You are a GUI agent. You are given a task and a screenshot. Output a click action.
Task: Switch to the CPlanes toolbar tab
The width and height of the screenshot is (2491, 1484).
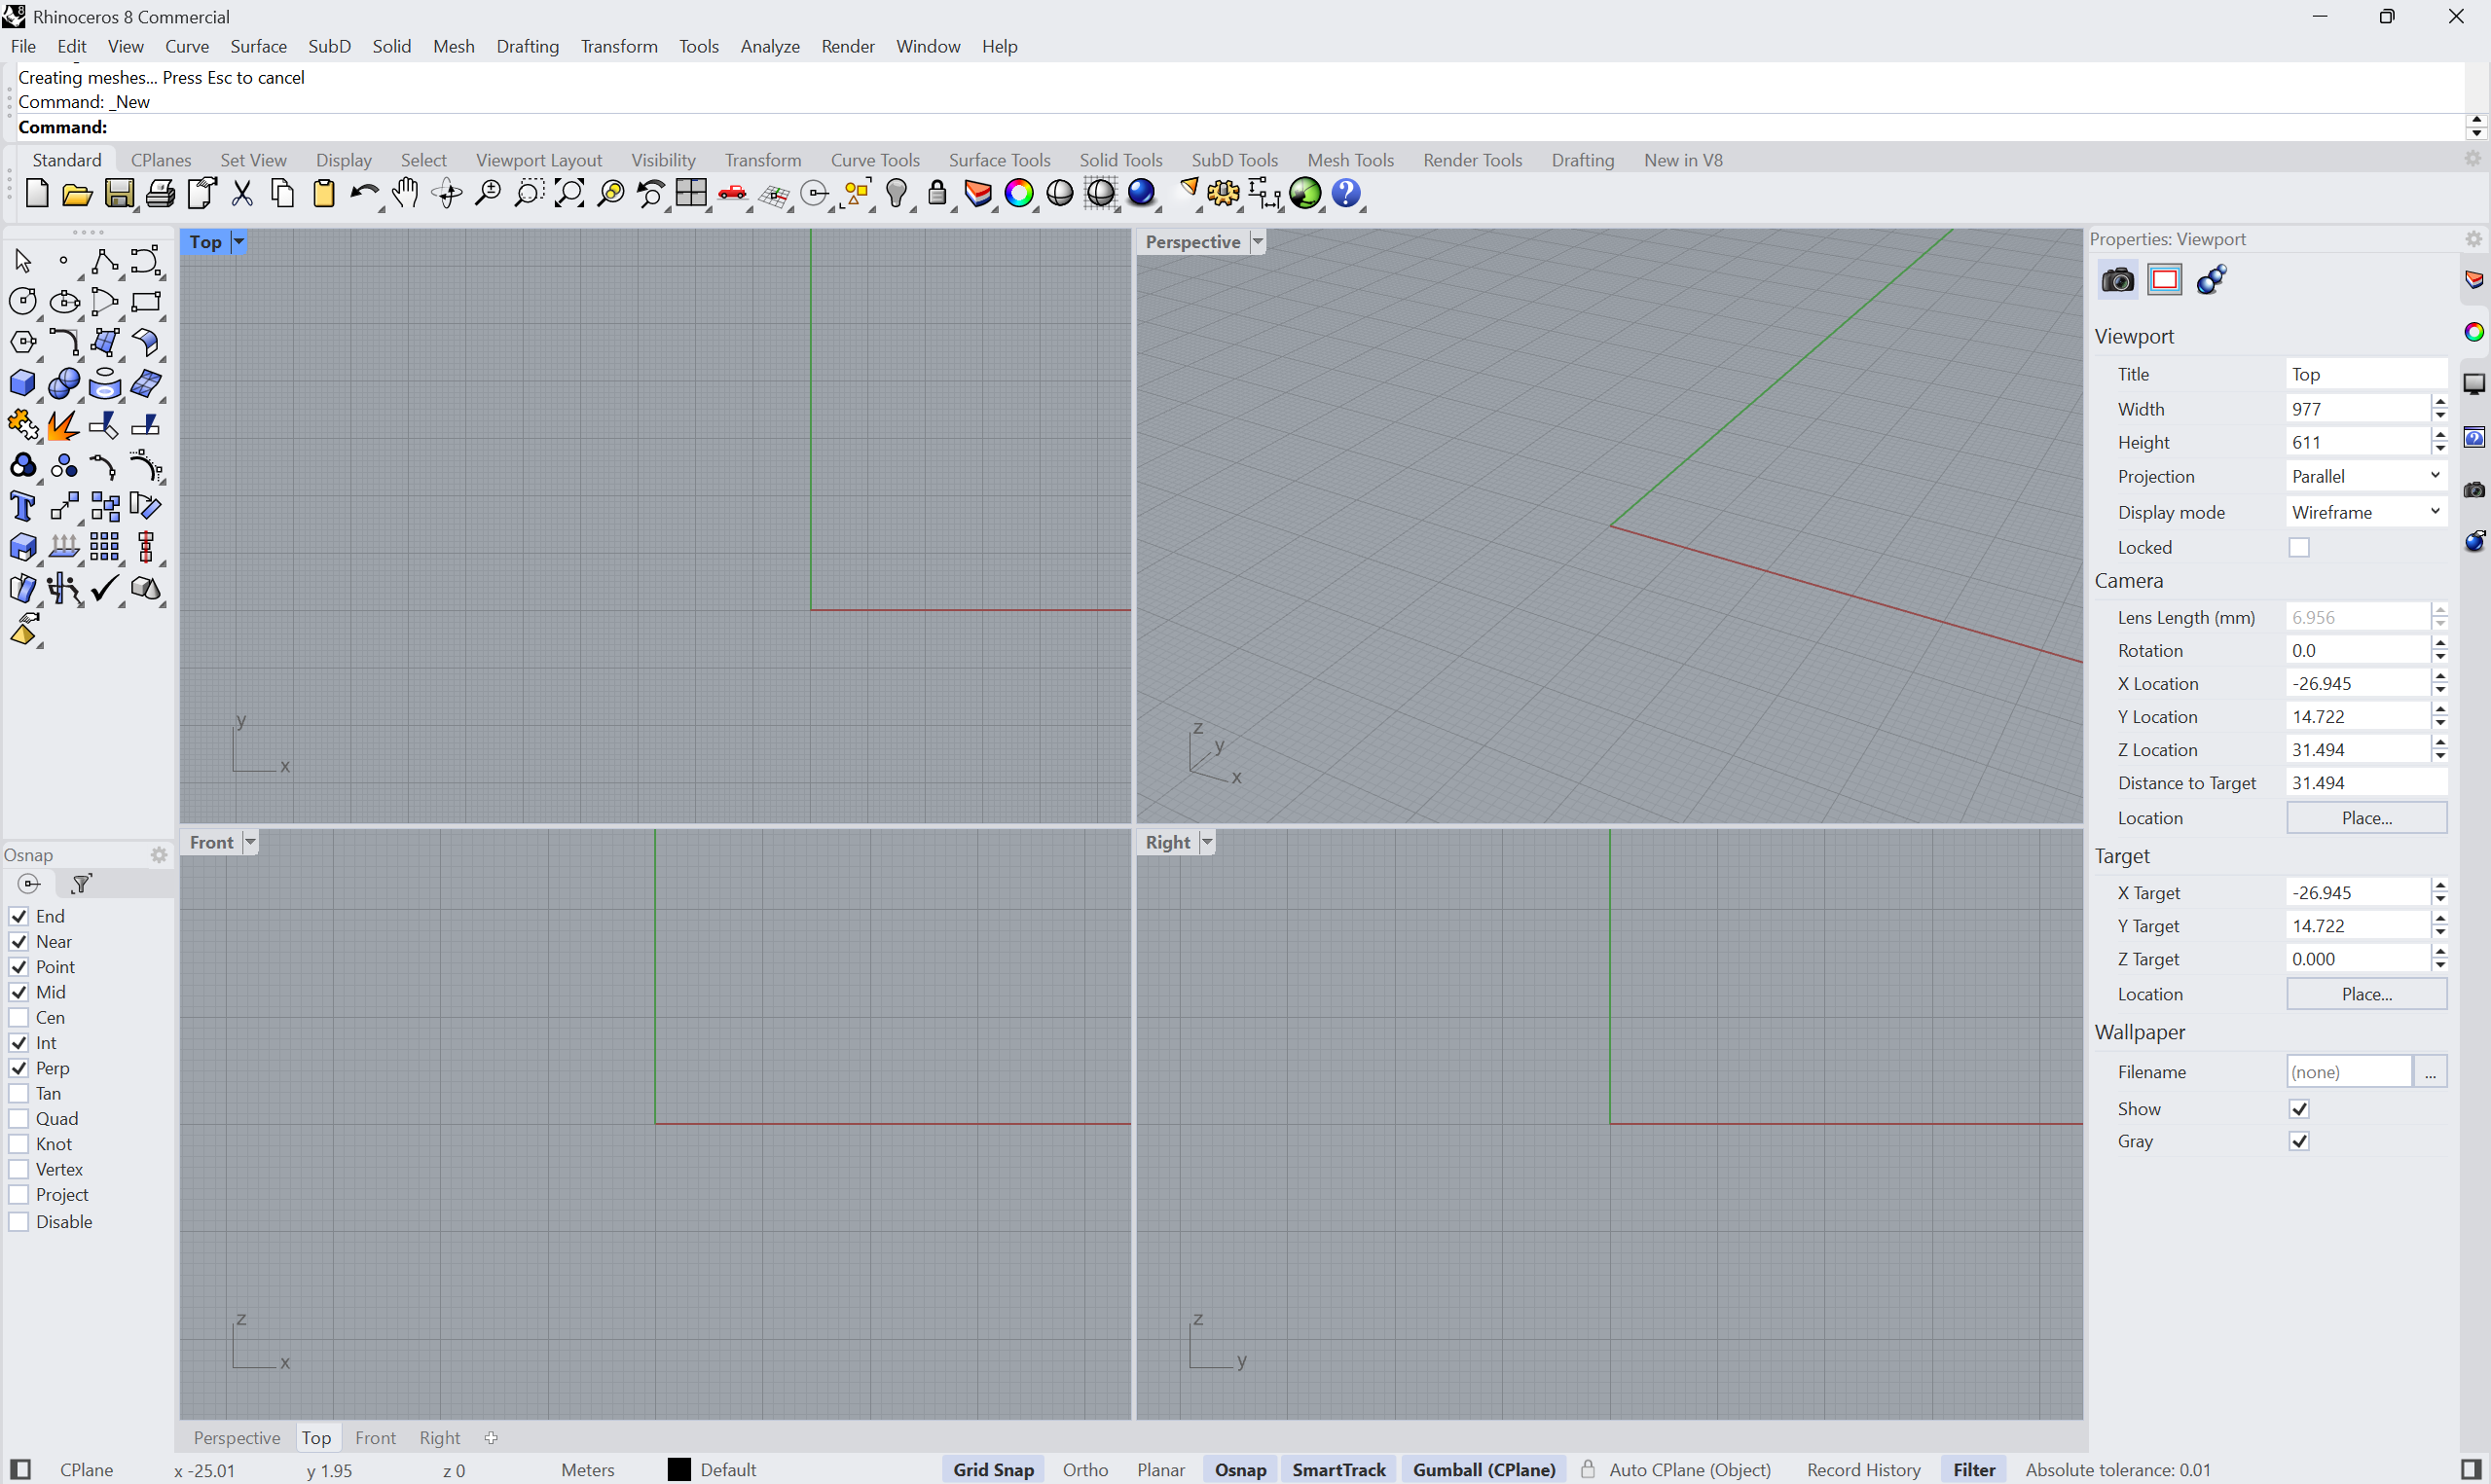point(161,160)
